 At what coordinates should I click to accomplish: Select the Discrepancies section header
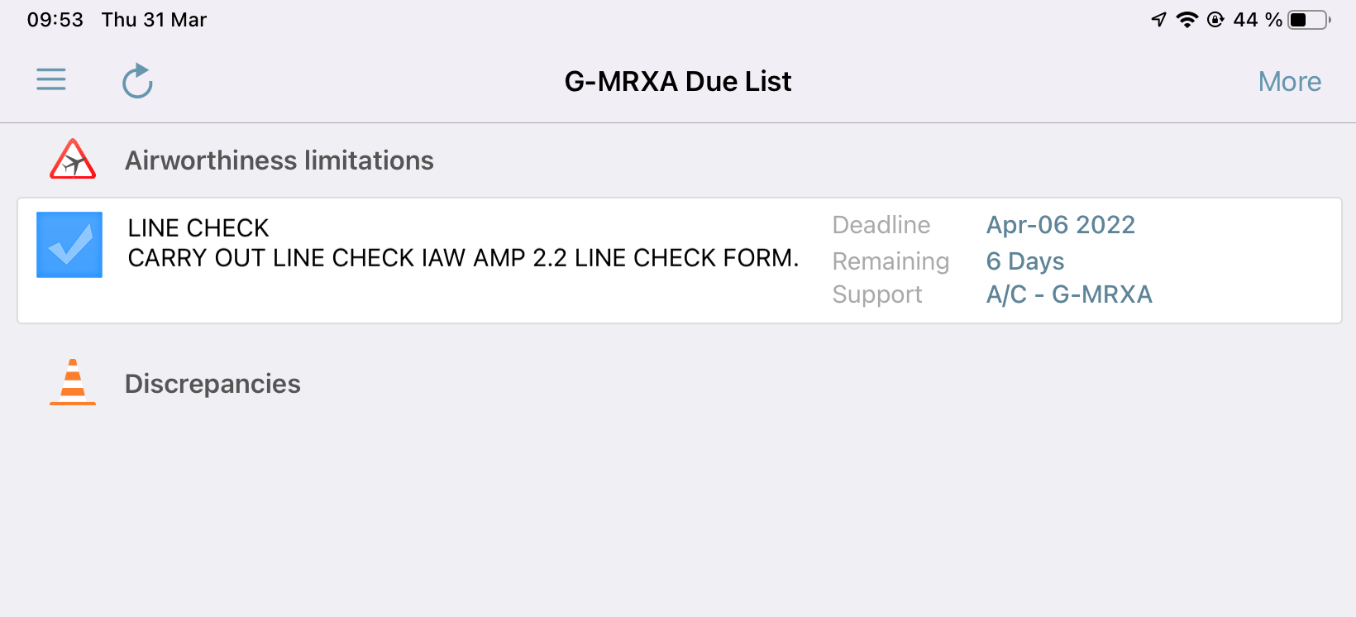pos(212,384)
